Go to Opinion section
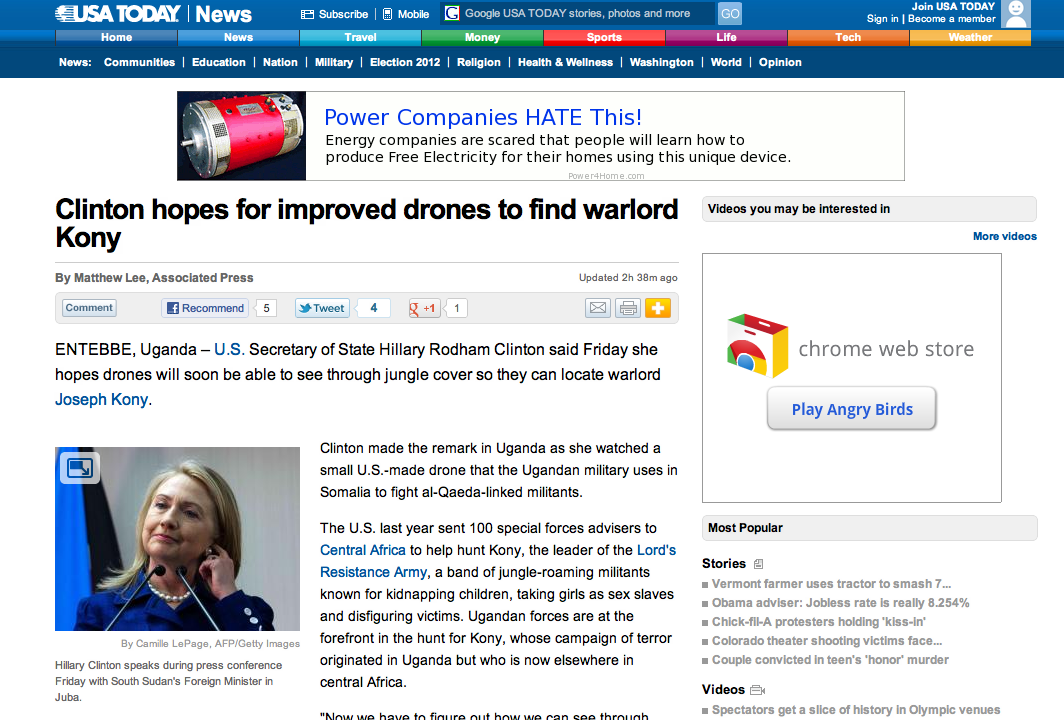 coord(780,62)
